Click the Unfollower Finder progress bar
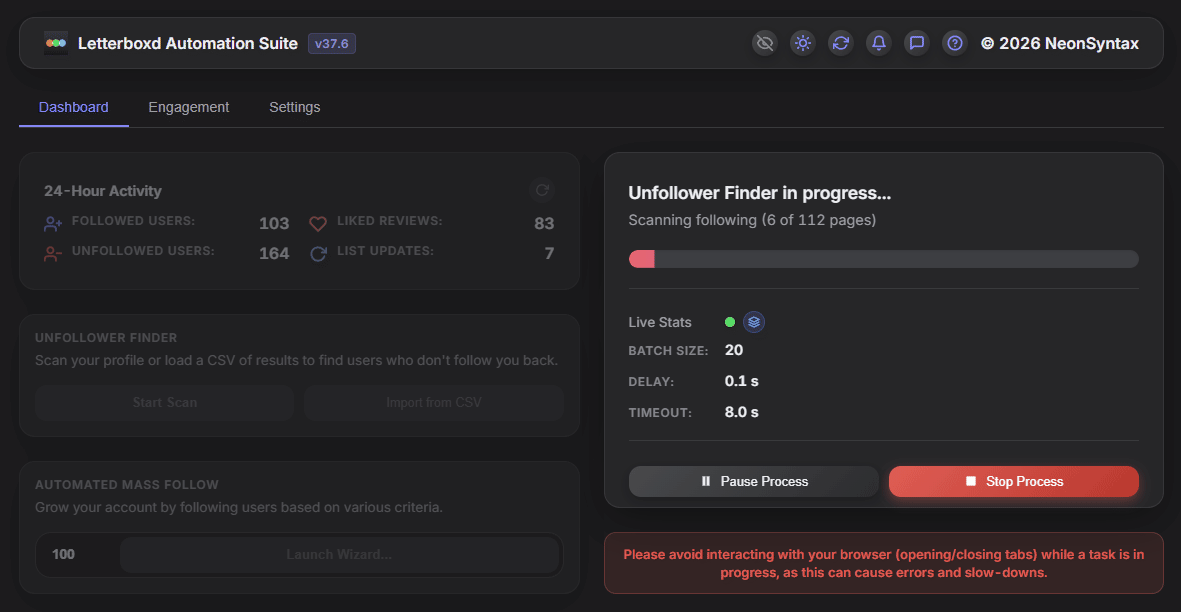The width and height of the screenshot is (1181, 612). pos(883,259)
